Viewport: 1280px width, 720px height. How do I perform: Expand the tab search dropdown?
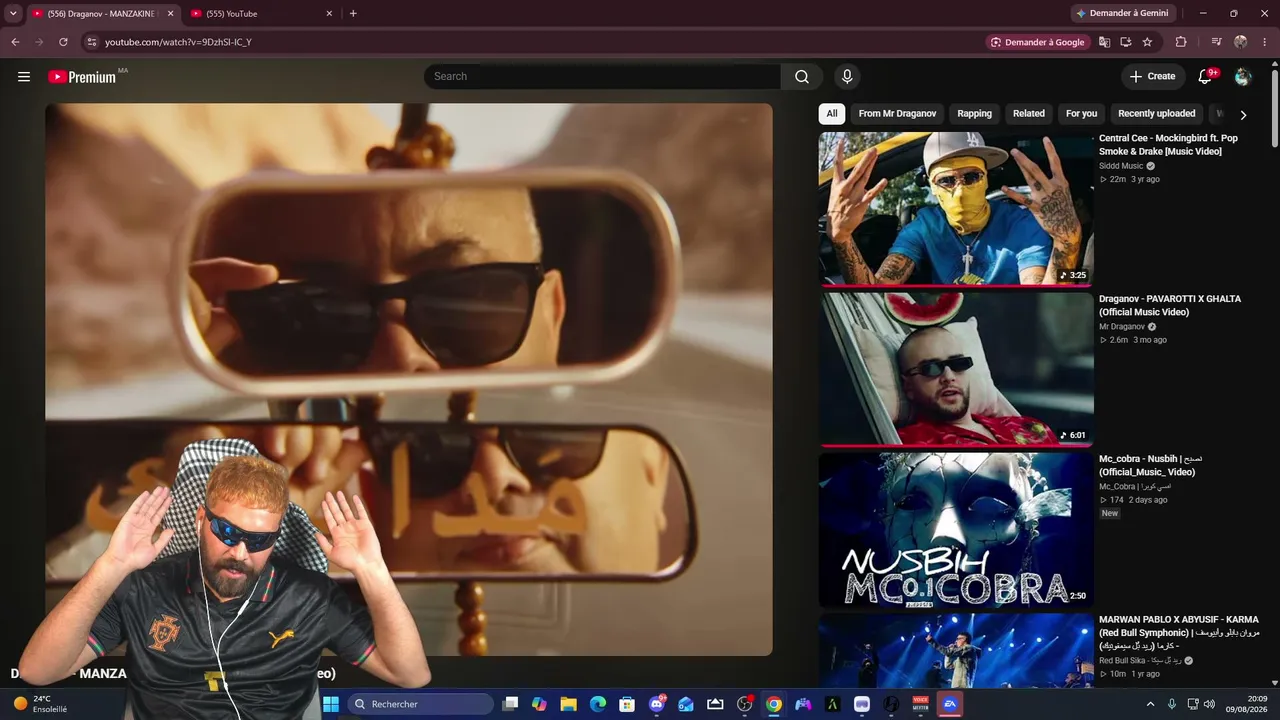(x=13, y=14)
